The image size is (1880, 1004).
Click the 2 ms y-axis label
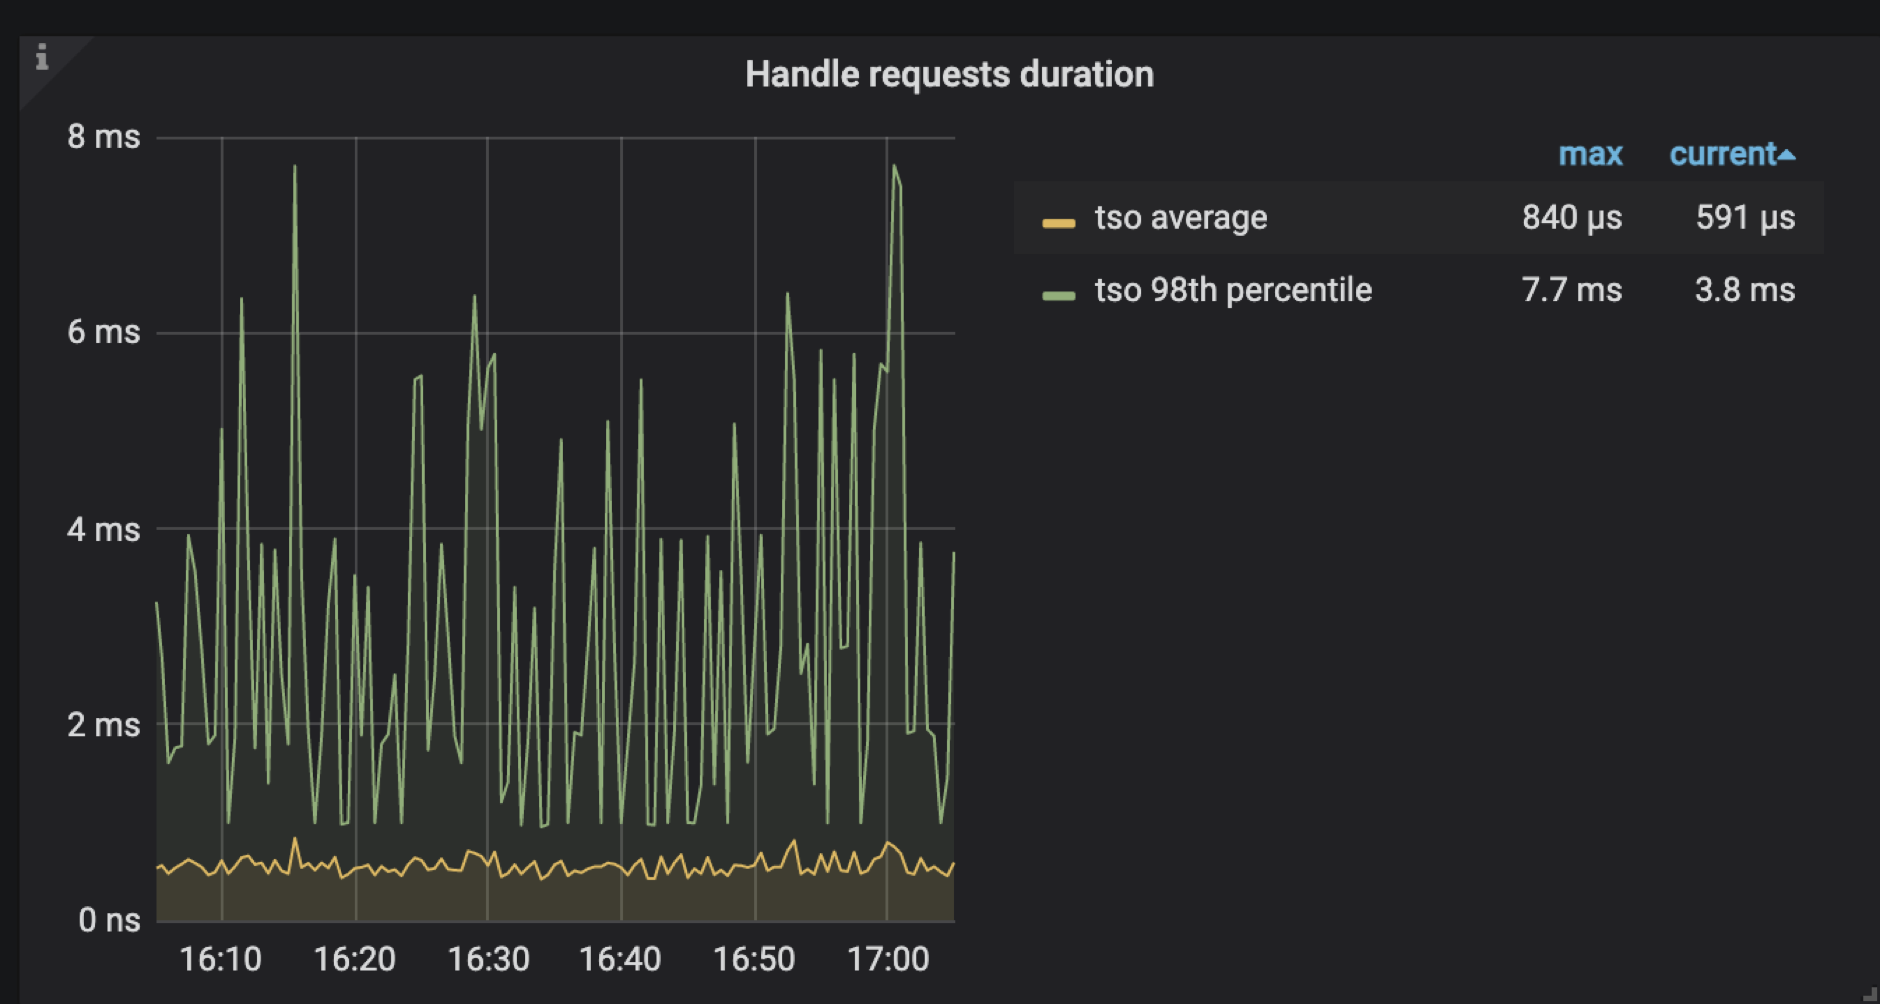pyautogui.click(x=104, y=724)
